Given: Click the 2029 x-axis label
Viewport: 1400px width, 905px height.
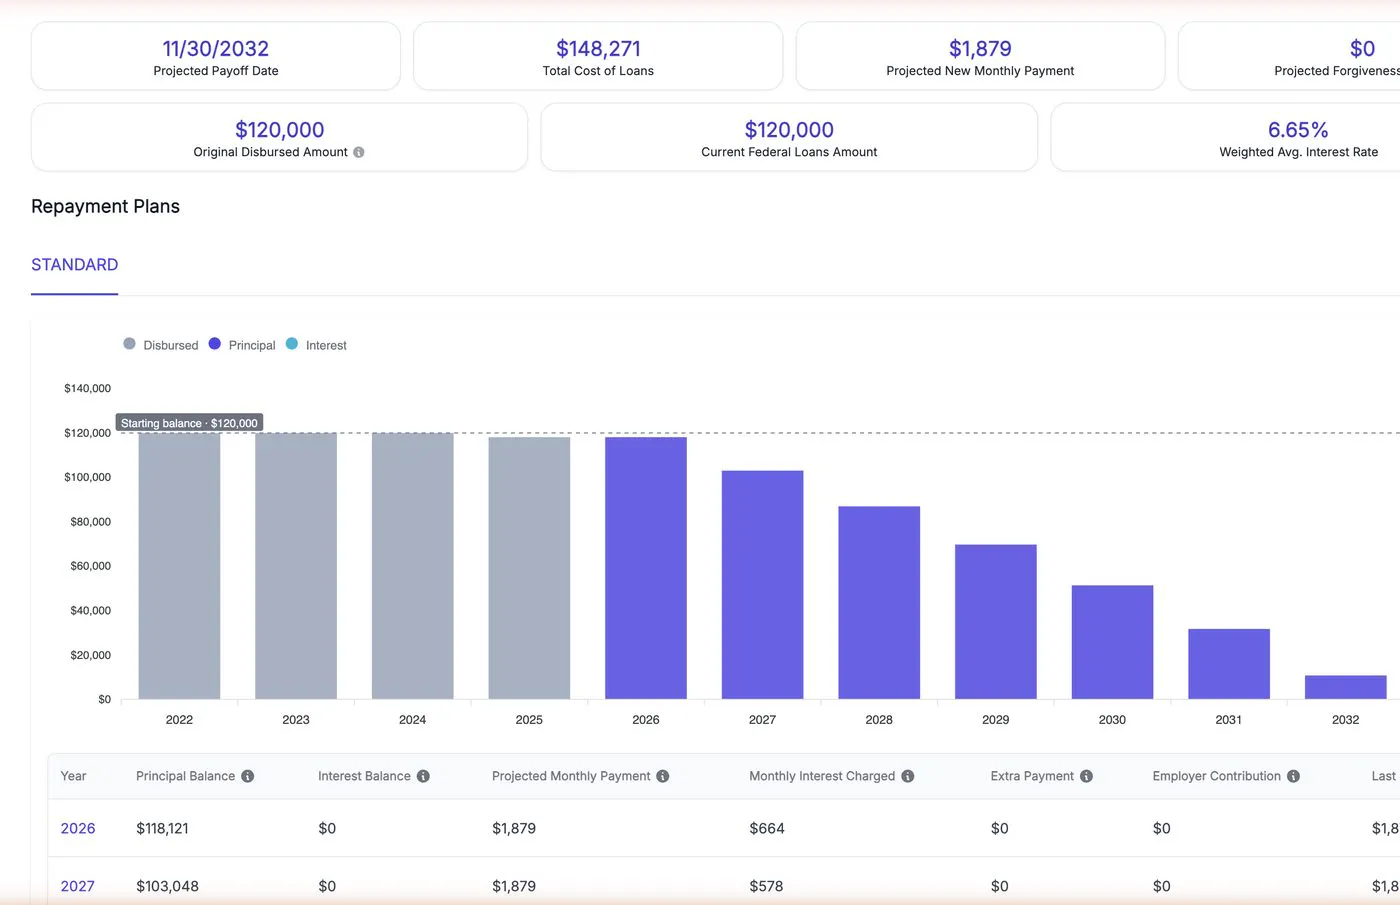Looking at the screenshot, I should (x=996, y=720).
